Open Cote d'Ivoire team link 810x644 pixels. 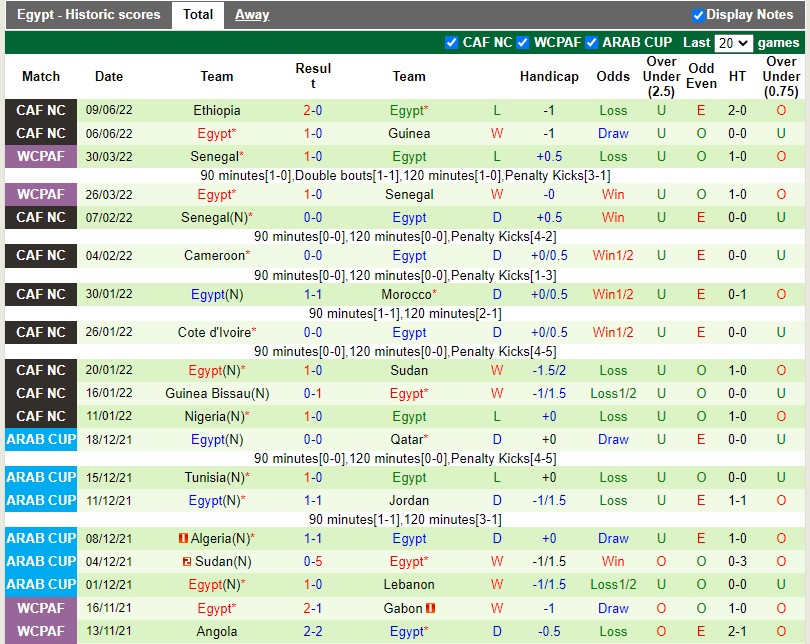pos(214,332)
